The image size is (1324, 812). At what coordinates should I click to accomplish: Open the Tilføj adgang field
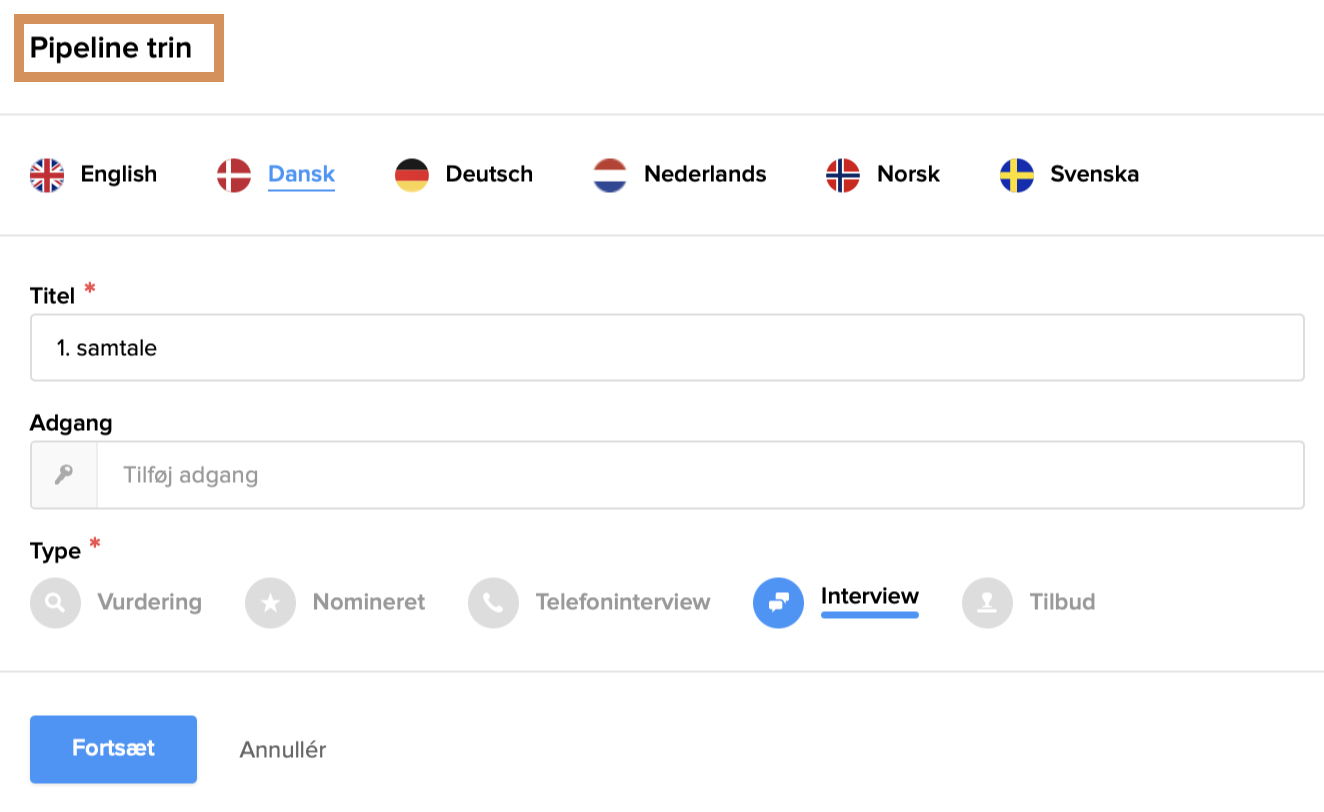[700, 475]
